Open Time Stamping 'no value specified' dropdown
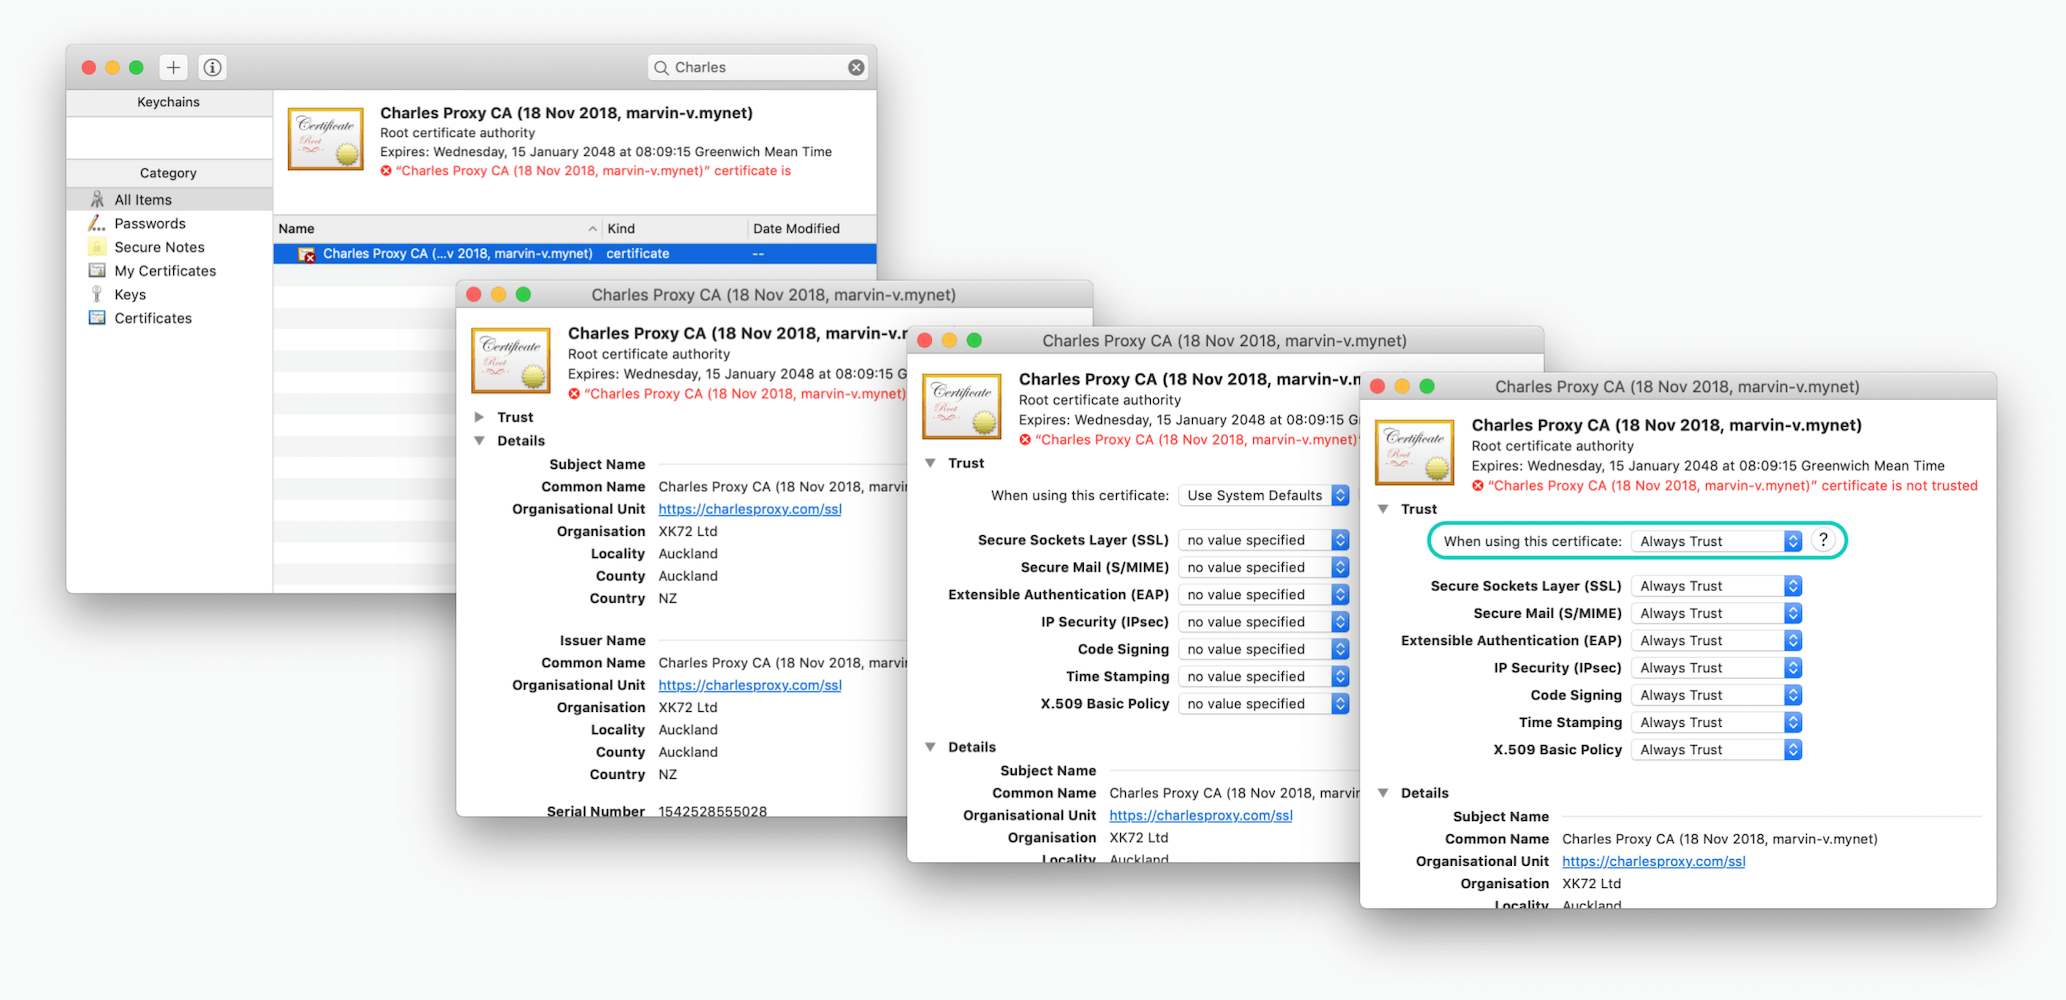 pyautogui.click(x=1264, y=676)
